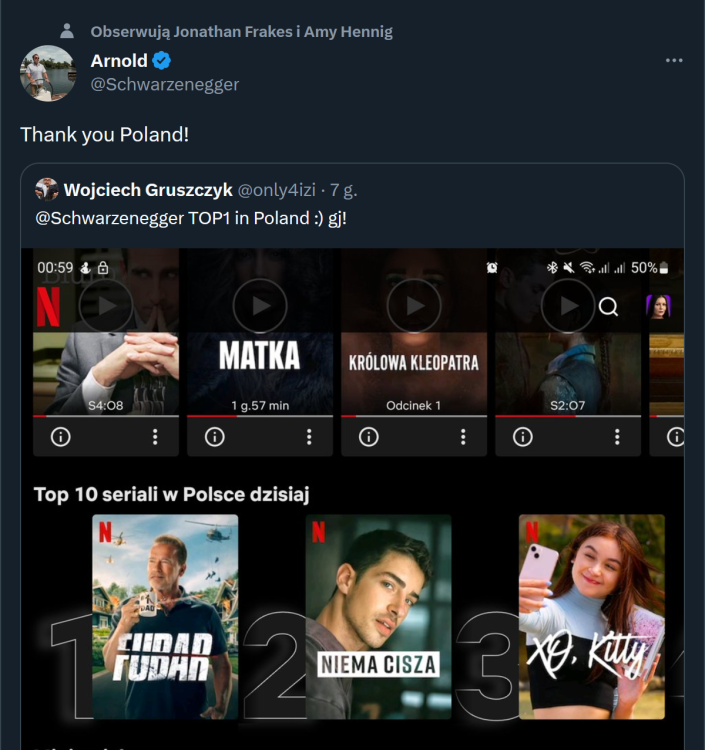This screenshot has height=750, width=705.
Task: Show info for the S2:O7 title
Action: point(522,437)
